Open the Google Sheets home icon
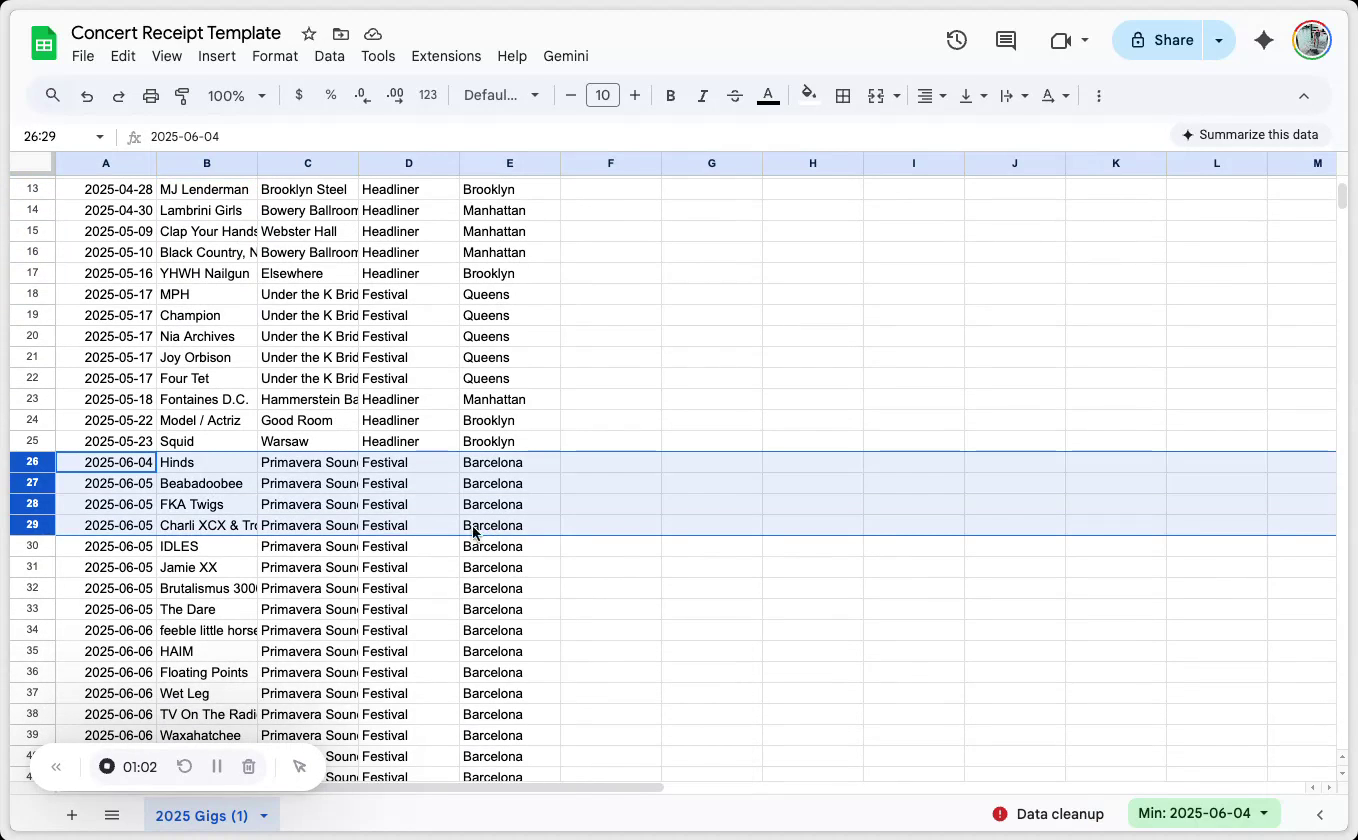Screen dimensions: 1358x840 44,44
